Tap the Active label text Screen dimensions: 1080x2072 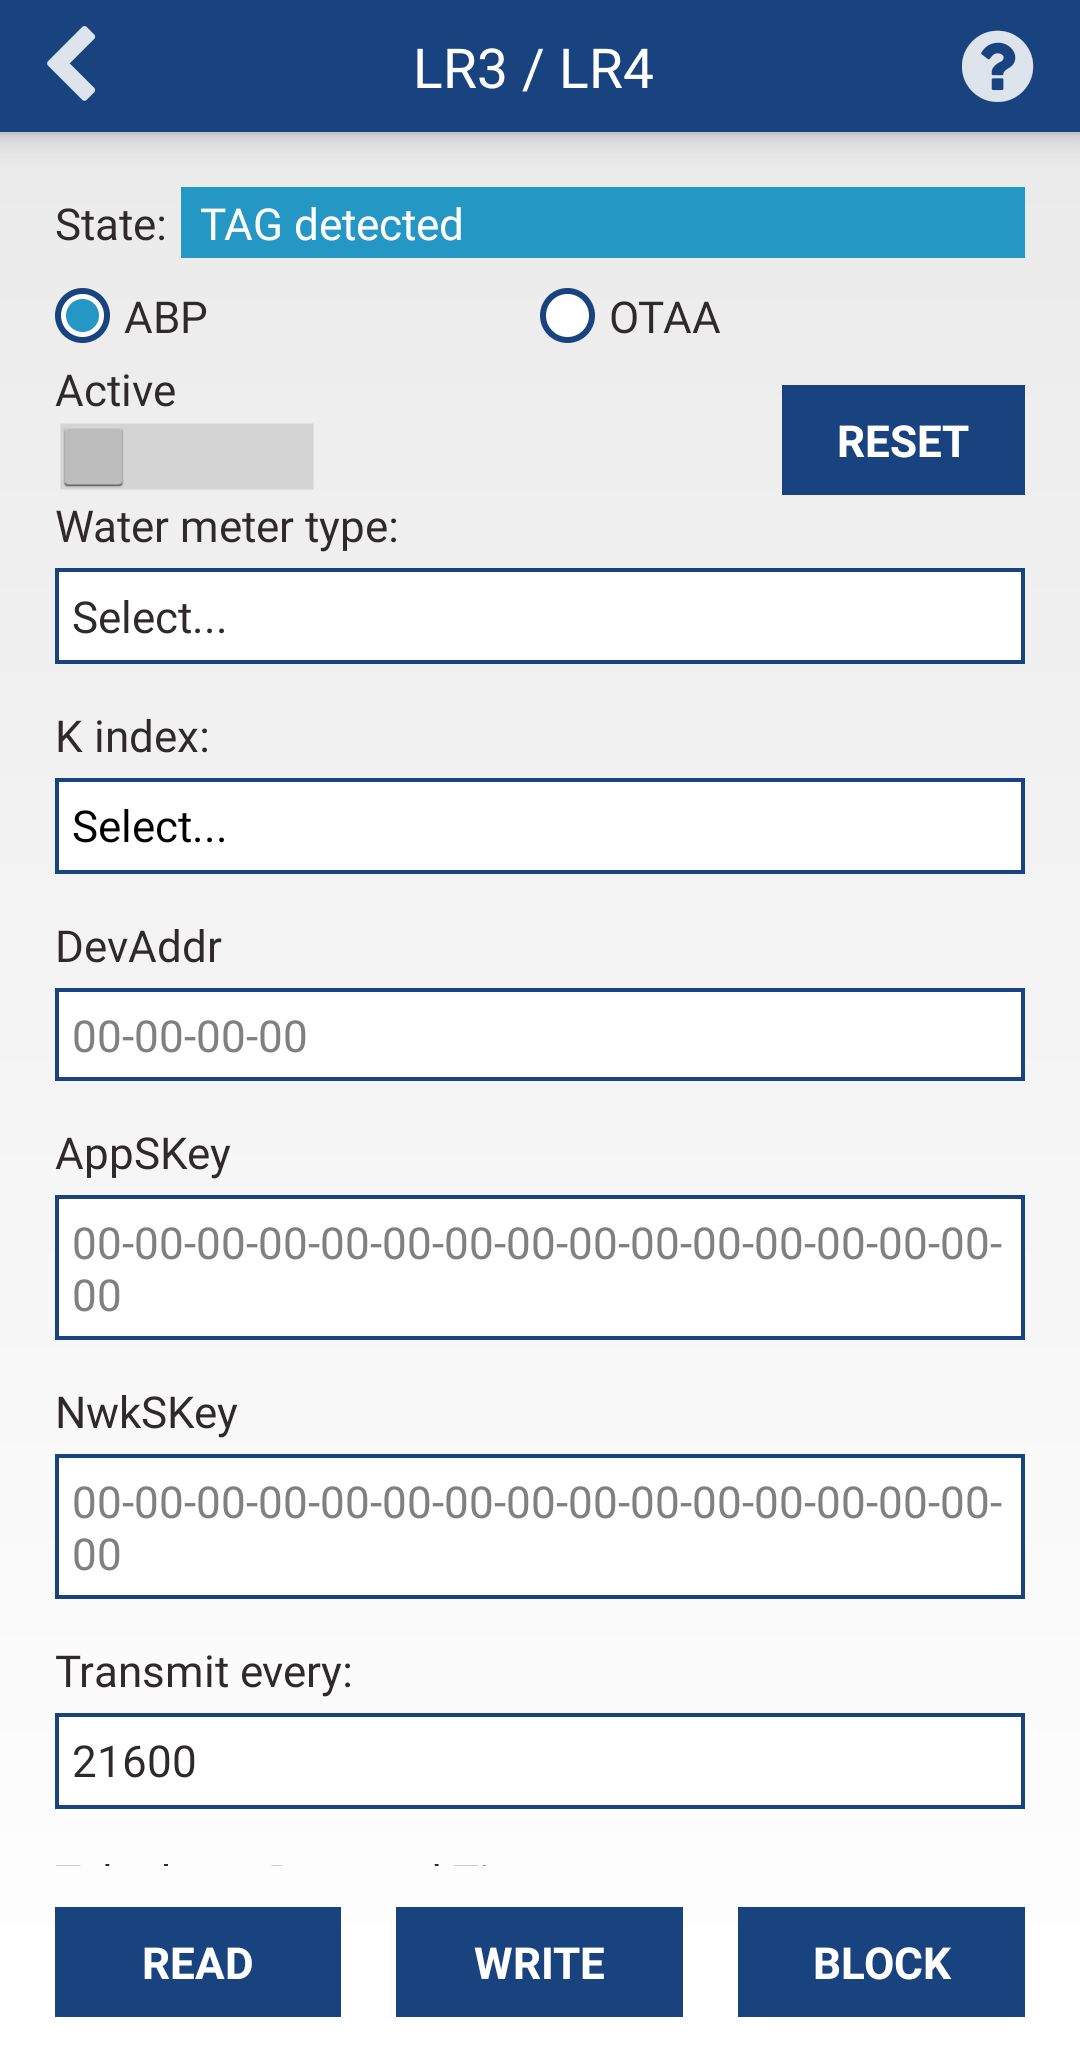coord(116,391)
